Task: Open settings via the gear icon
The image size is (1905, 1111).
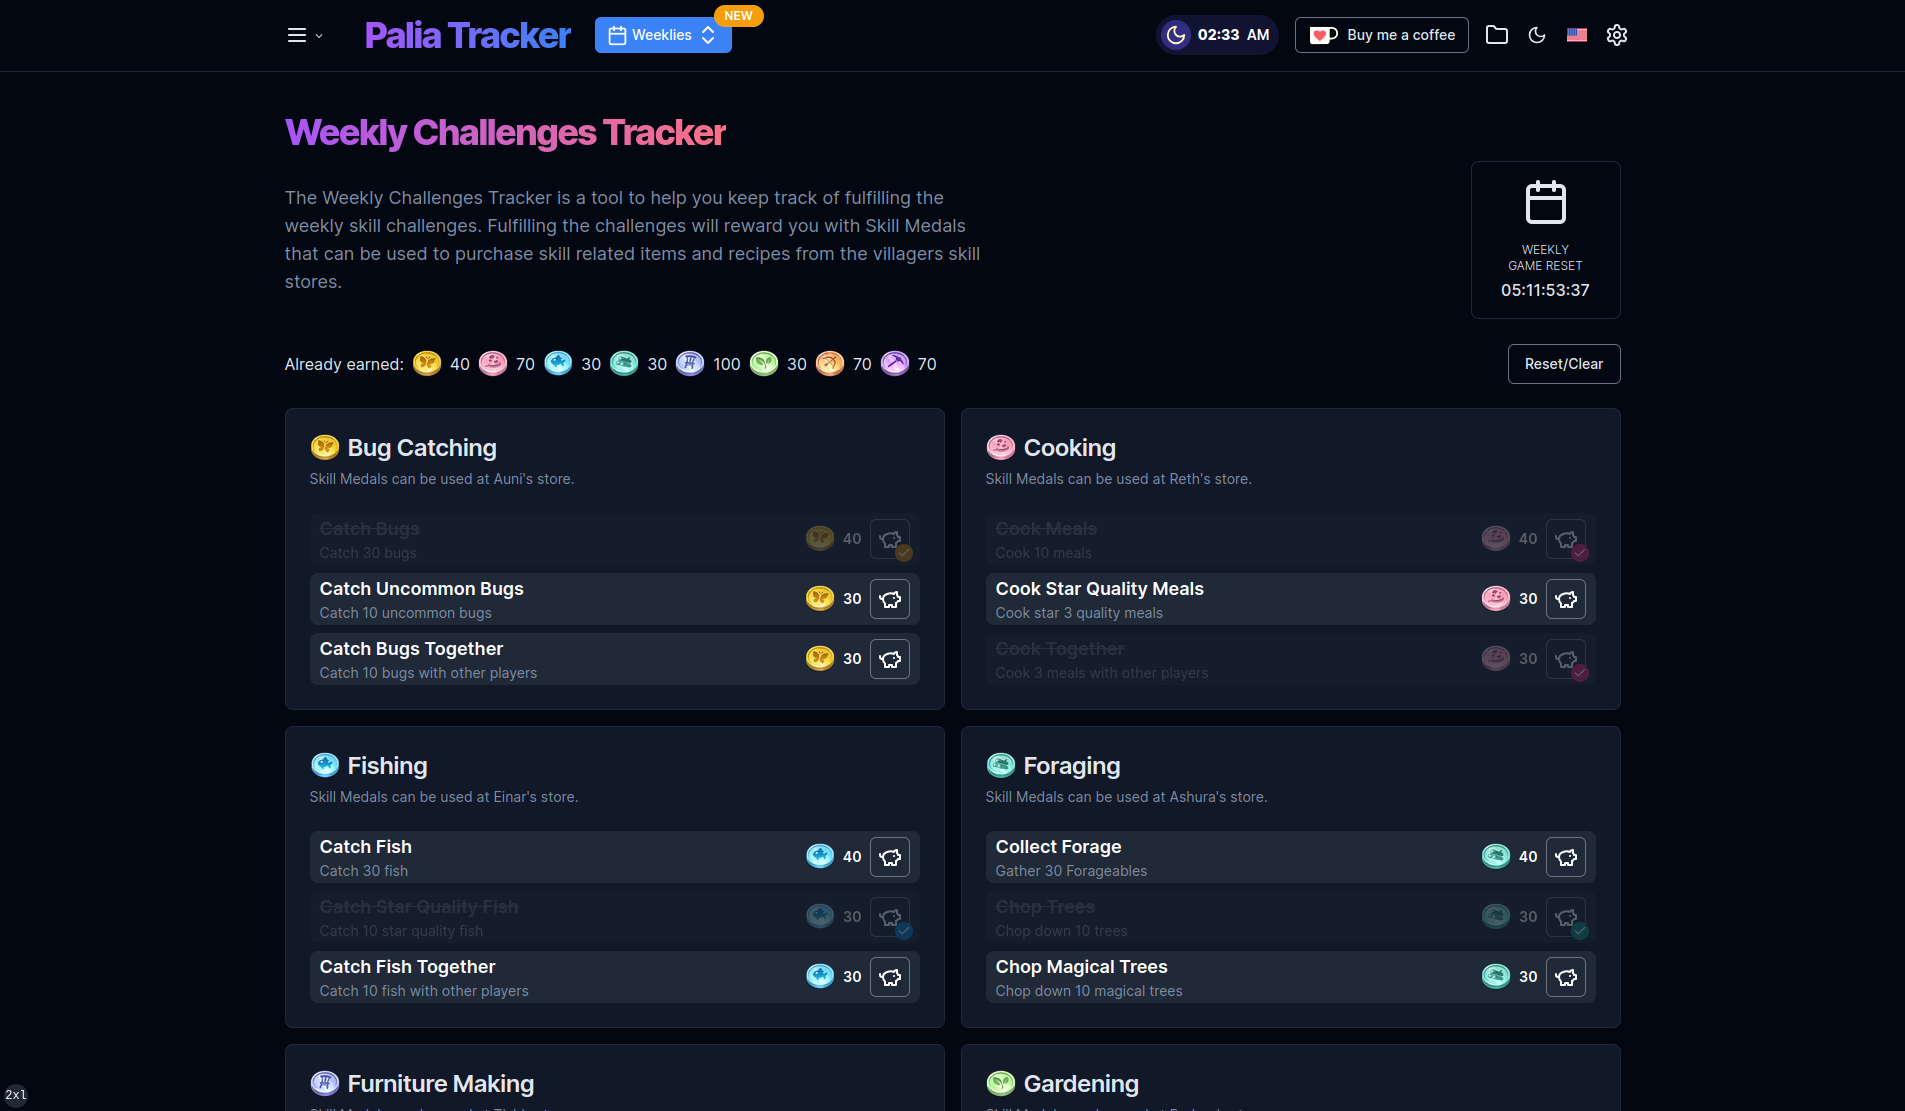Action: [x=1617, y=35]
